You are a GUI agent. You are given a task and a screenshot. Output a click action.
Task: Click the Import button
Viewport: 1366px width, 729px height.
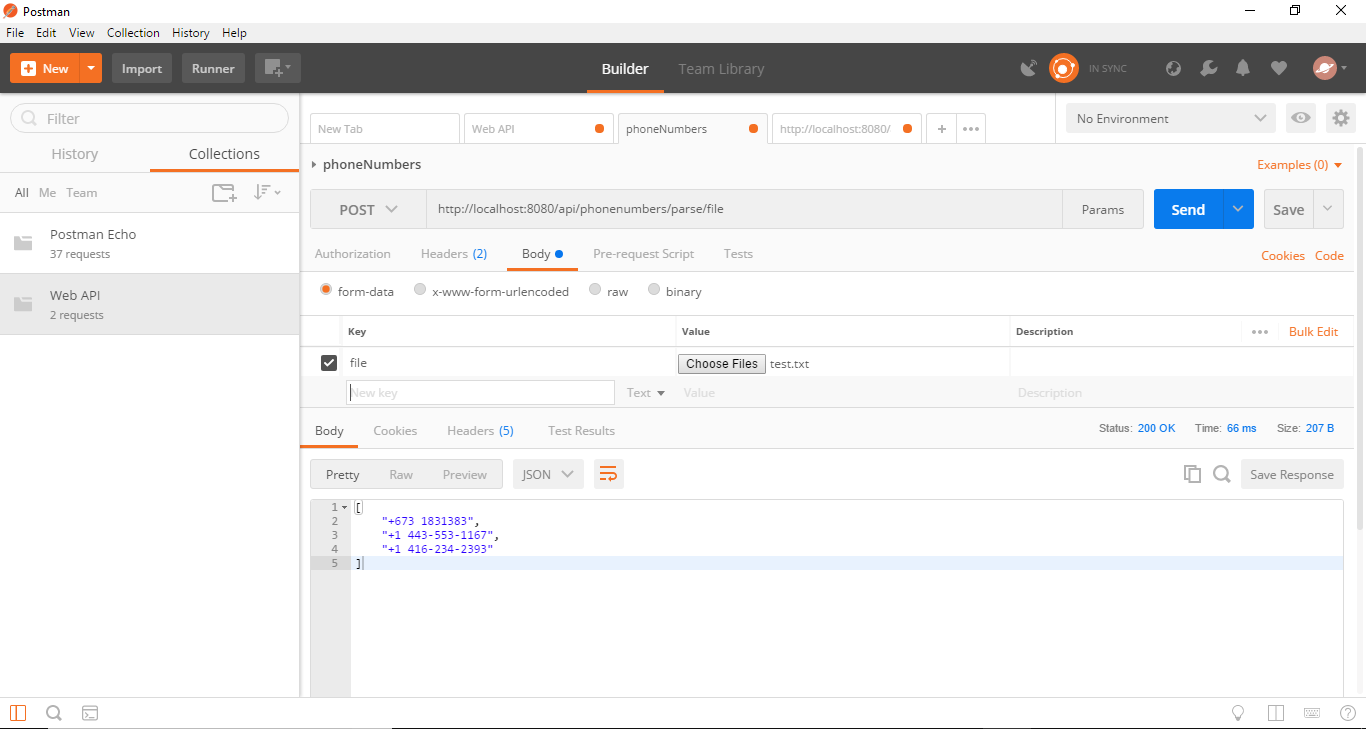coord(142,68)
